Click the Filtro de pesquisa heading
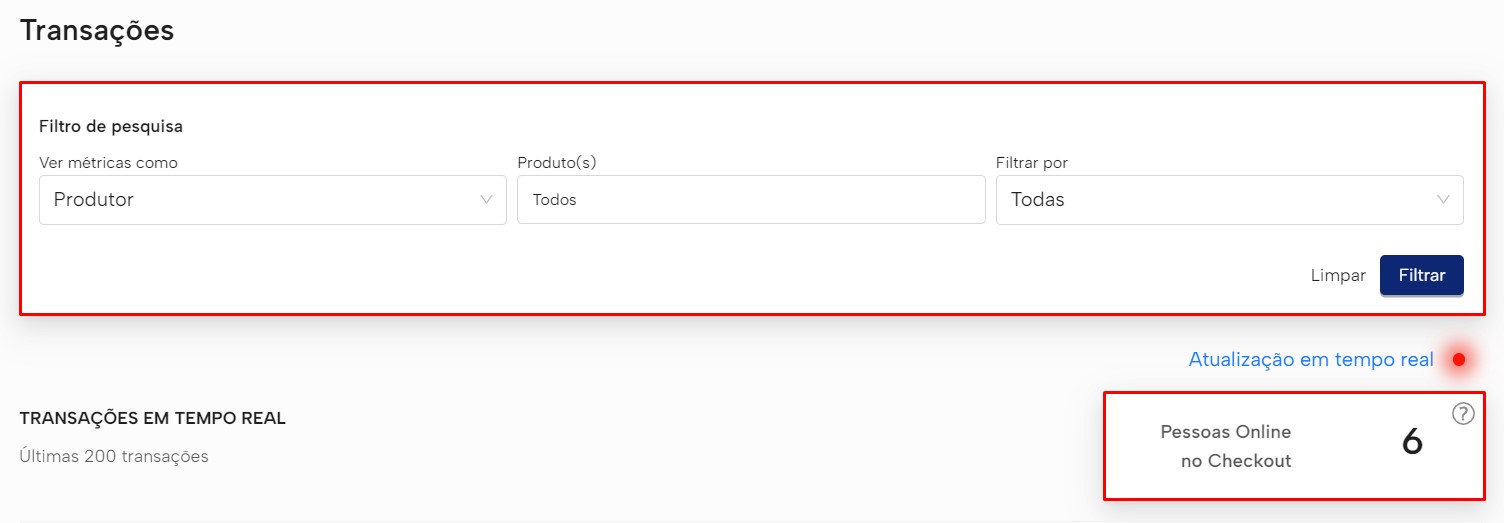 click(111, 127)
